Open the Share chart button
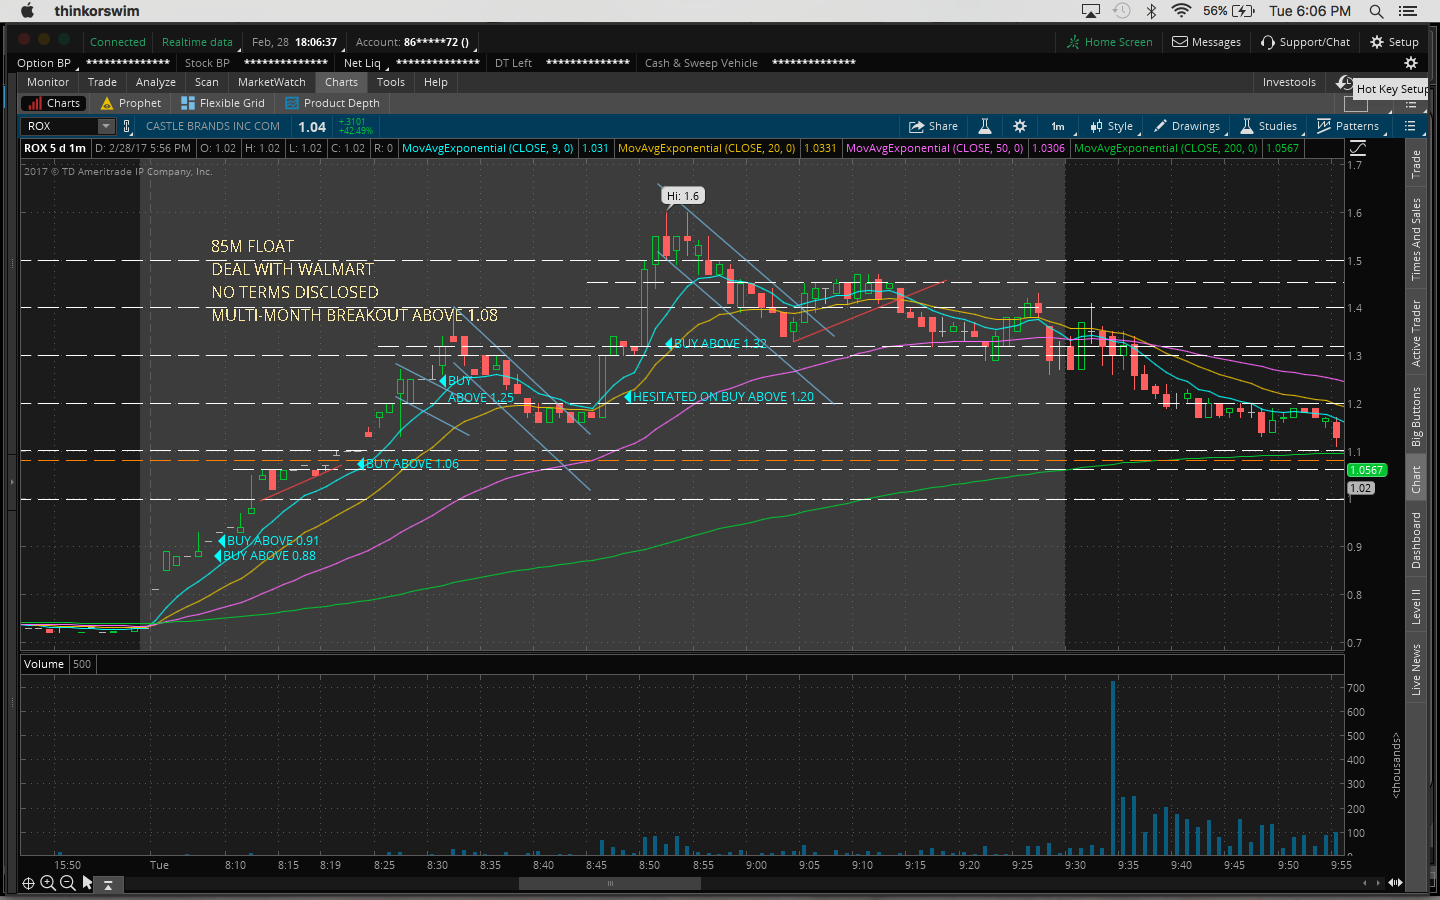The width and height of the screenshot is (1440, 900). coord(933,126)
